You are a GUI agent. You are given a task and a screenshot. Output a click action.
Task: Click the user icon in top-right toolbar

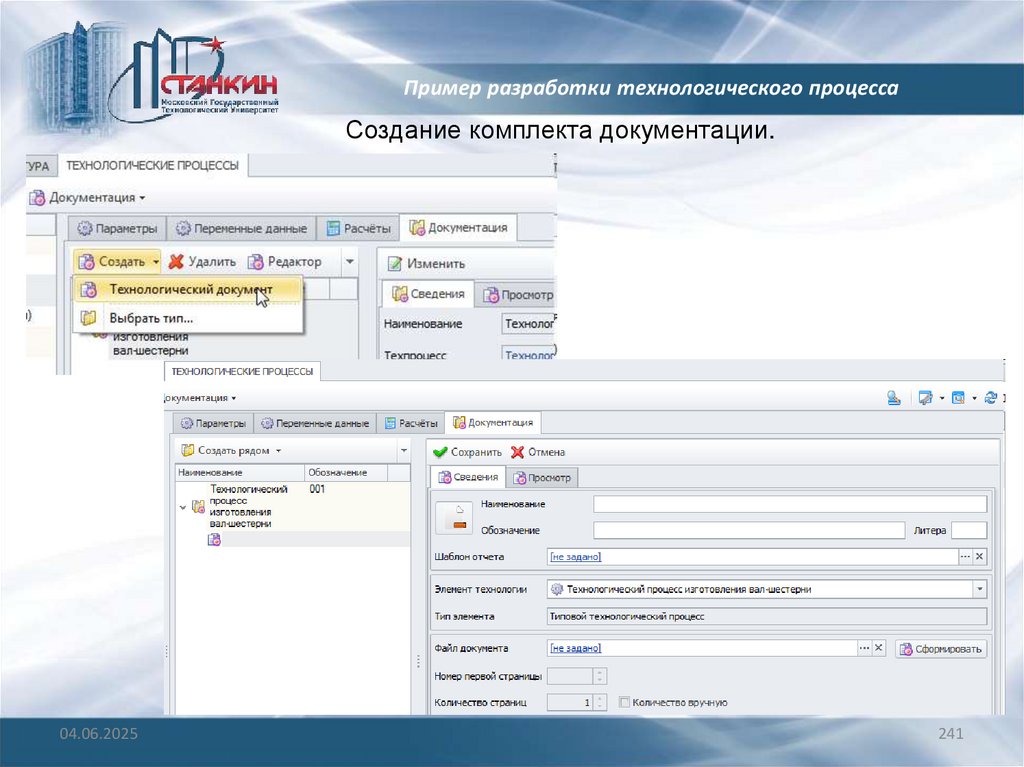click(x=893, y=397)
